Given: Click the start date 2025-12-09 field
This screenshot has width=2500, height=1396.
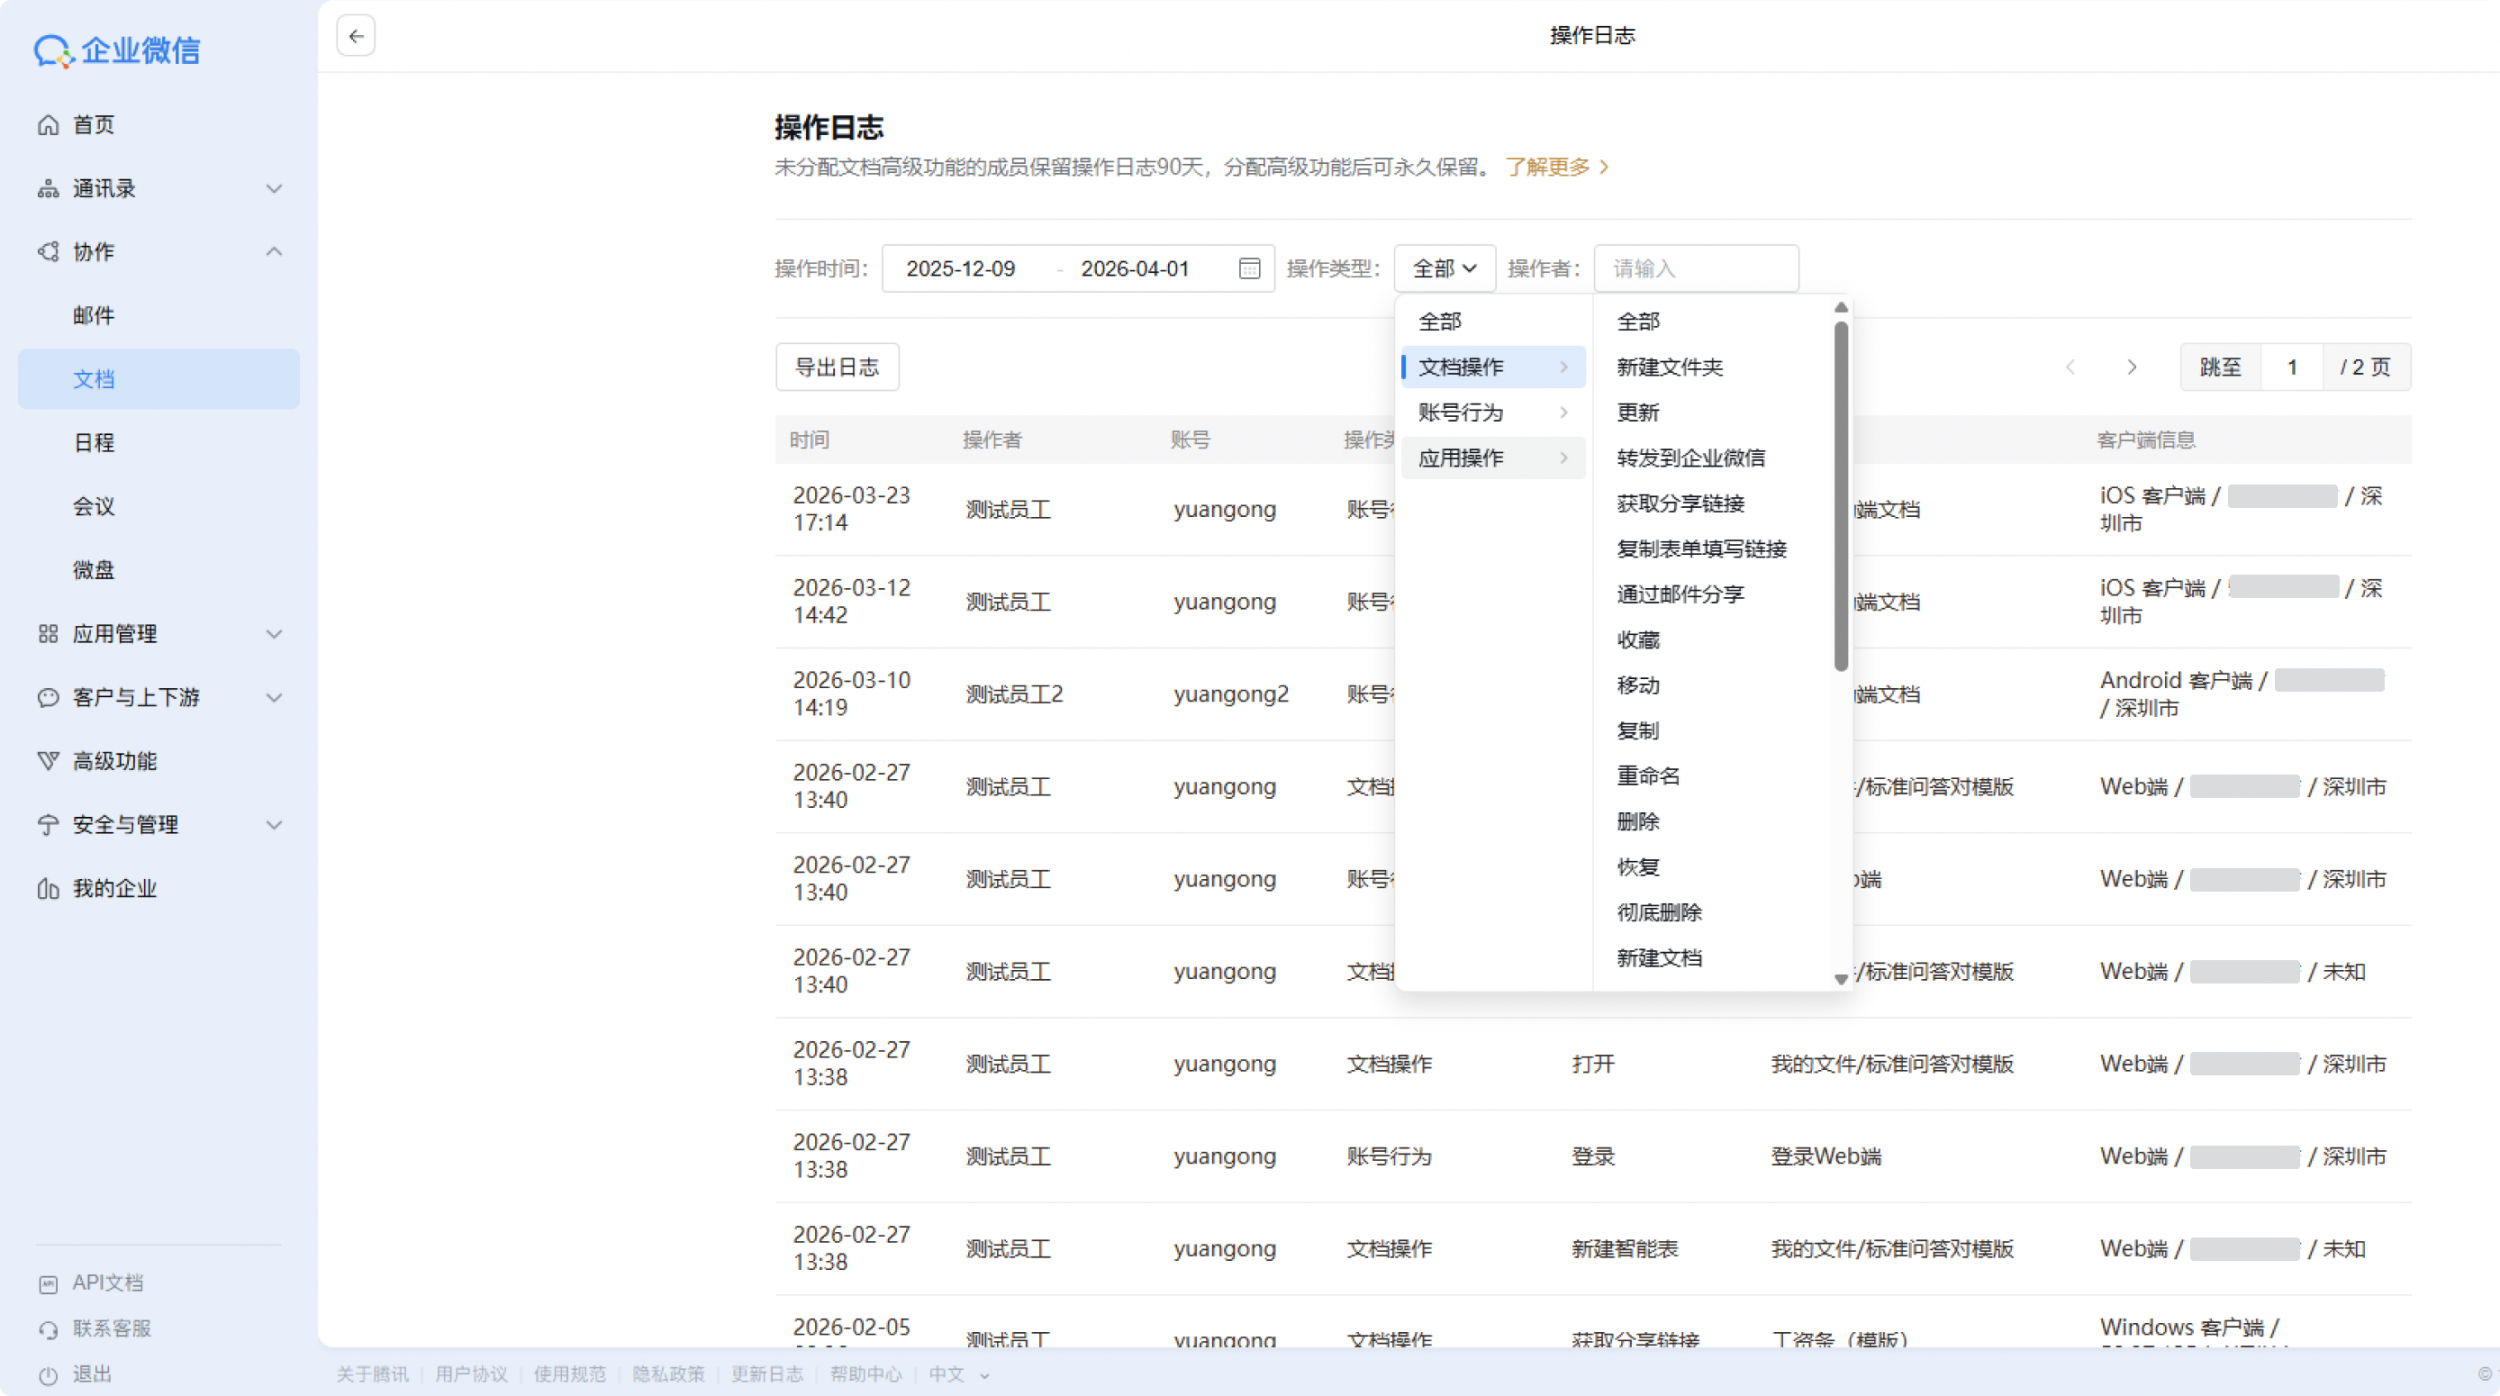Looking at the screenshot, I should click(960, 268).
